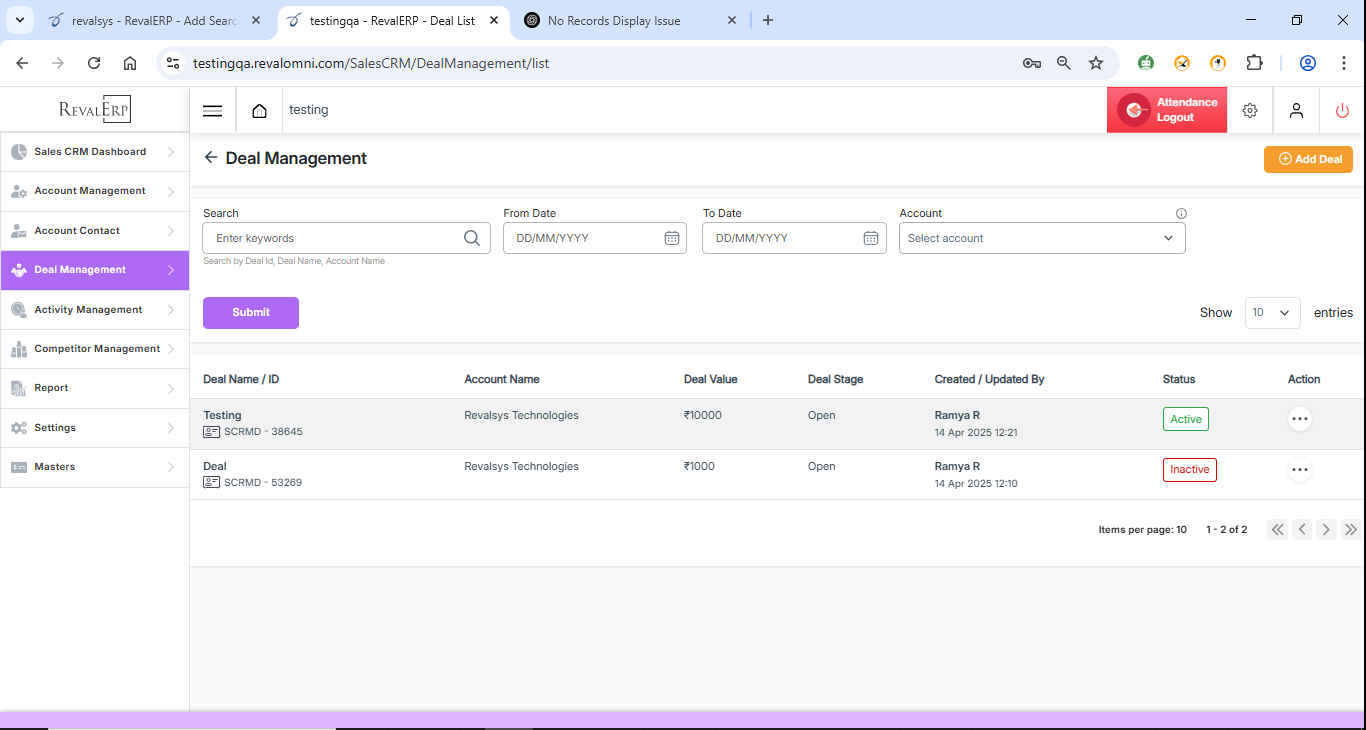Click the settings gear icon in header
Viewport: 1366px width, 730px height.
(1249, 110)
